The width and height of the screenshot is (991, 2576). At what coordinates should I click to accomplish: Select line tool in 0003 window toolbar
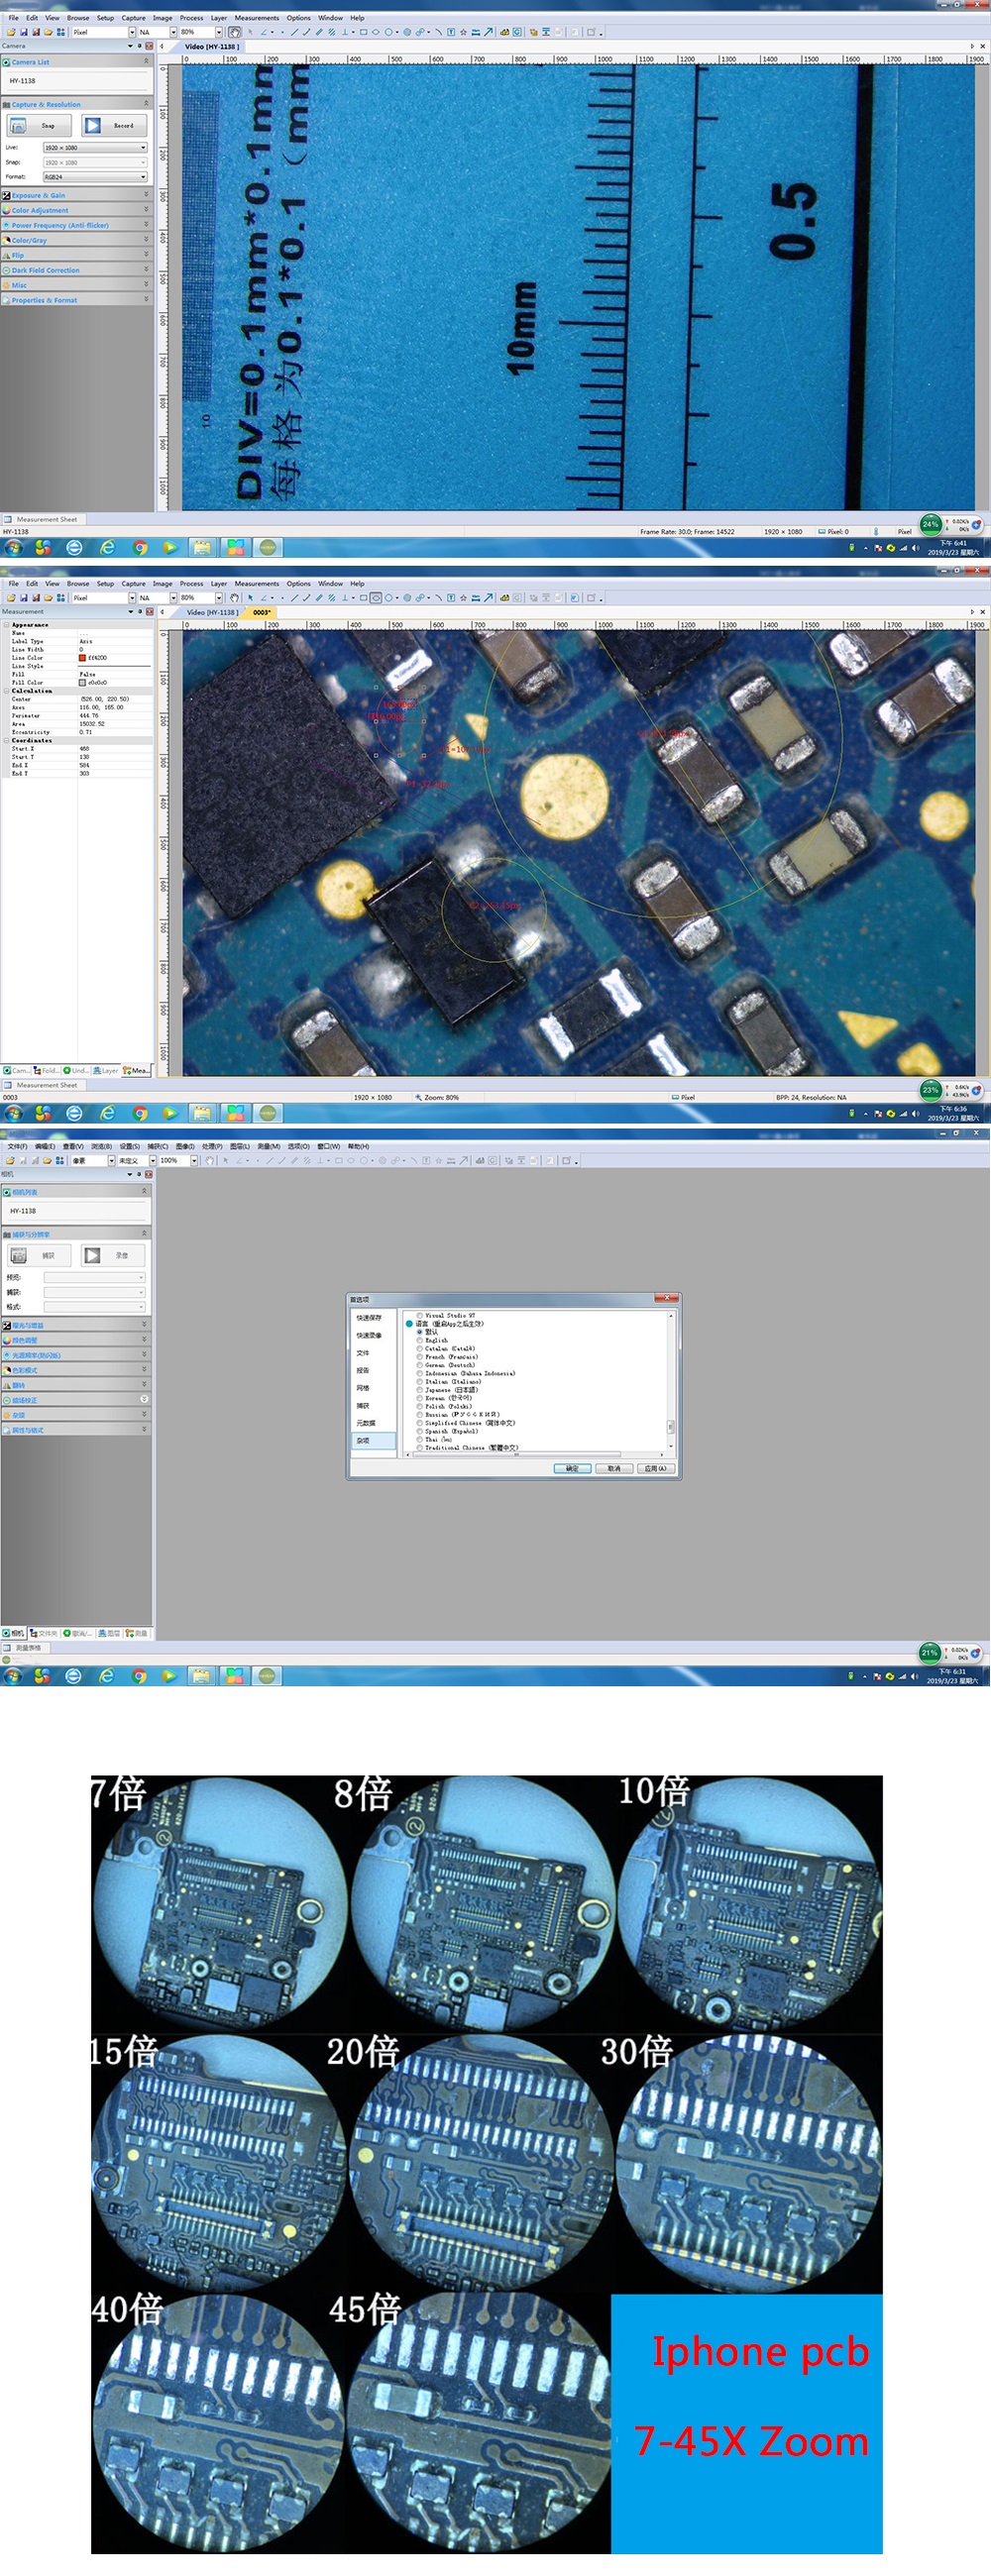294,598
